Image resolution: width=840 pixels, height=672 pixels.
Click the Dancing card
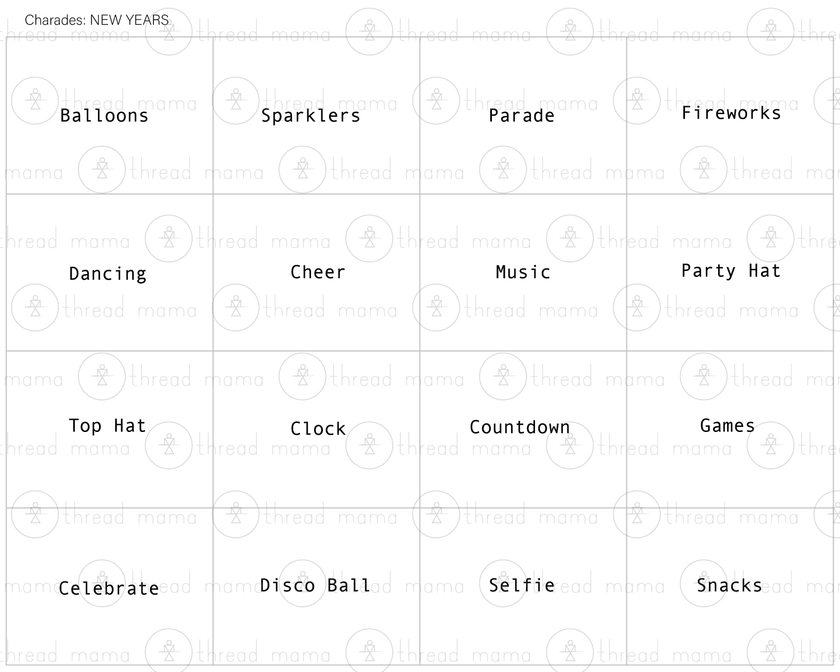pyautogui.click(x=108, y=274)
